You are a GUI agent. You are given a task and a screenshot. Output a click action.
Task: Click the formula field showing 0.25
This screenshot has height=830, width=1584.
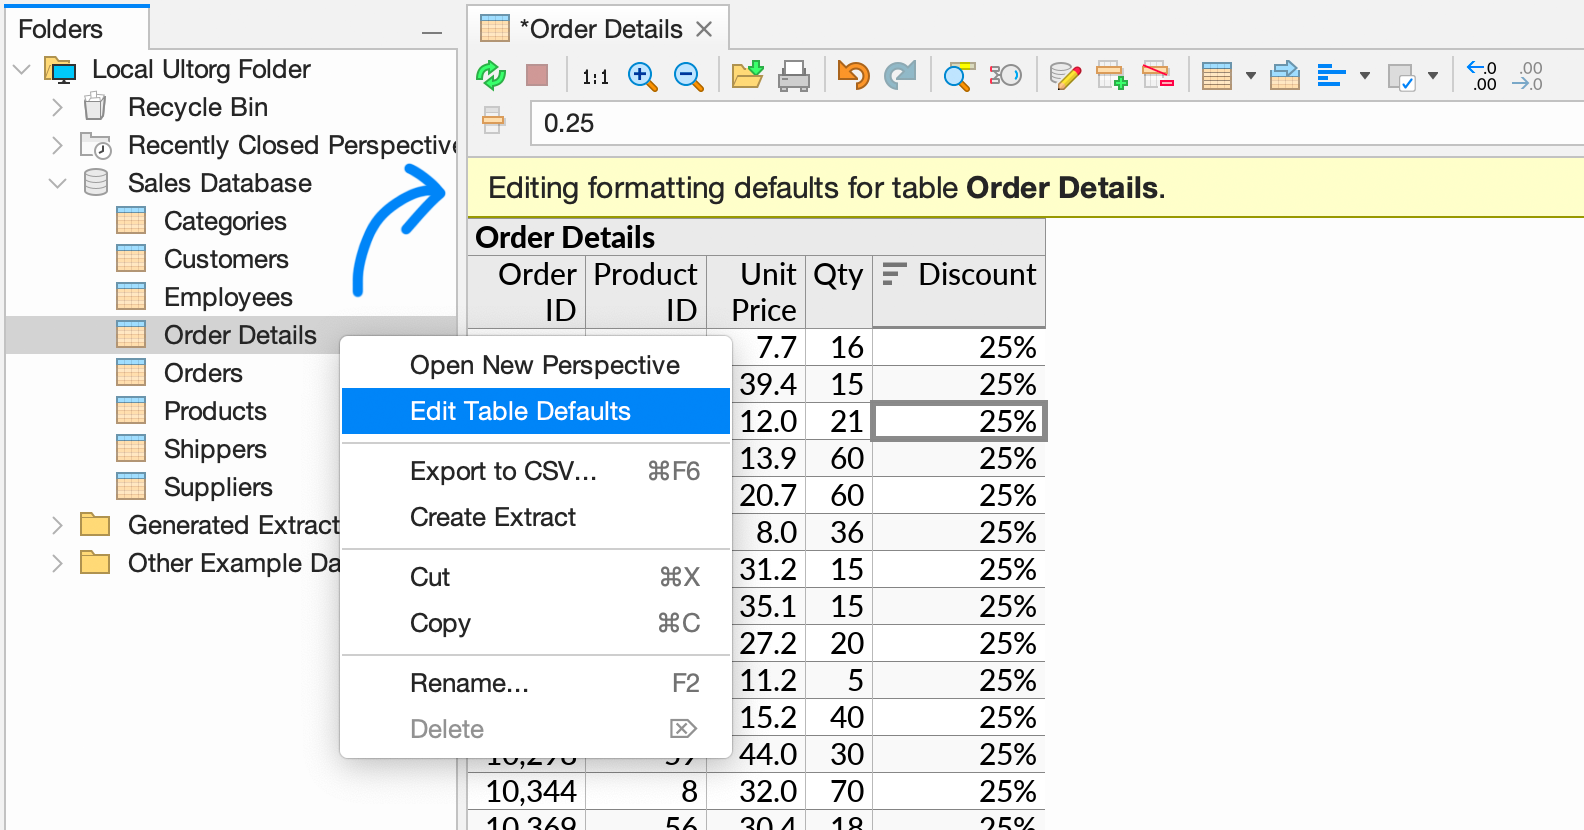pyautogui.click(x=1056, y=123)
